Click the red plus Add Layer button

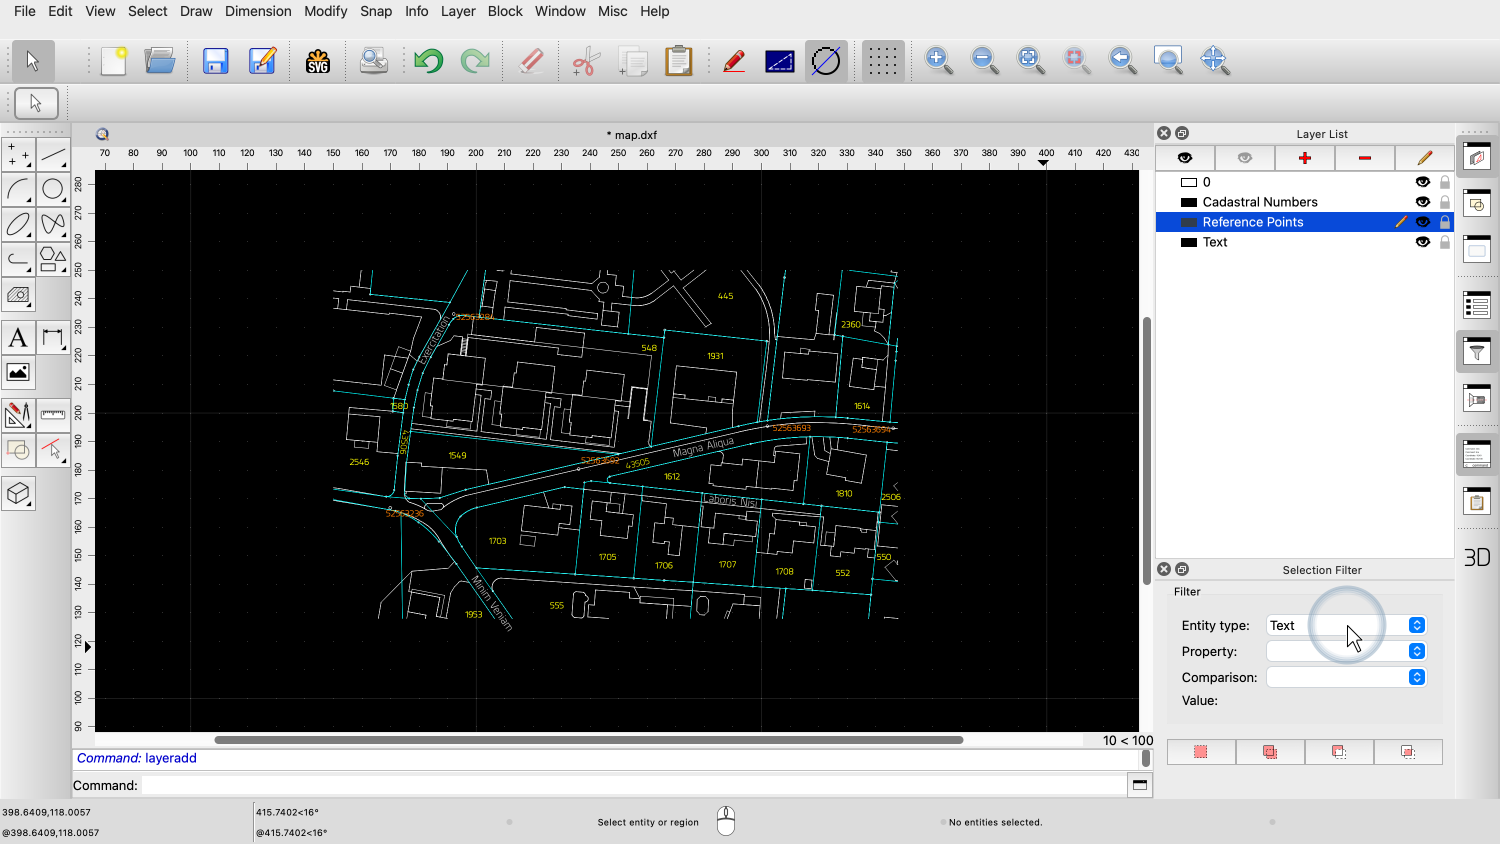1304,158
